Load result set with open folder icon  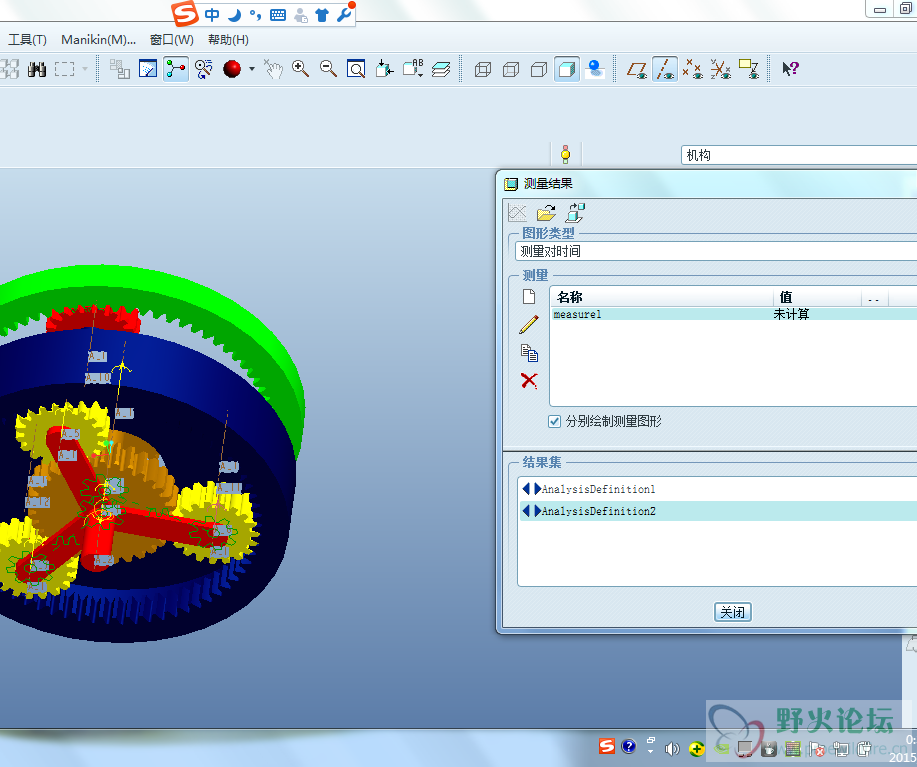point(546,213)
